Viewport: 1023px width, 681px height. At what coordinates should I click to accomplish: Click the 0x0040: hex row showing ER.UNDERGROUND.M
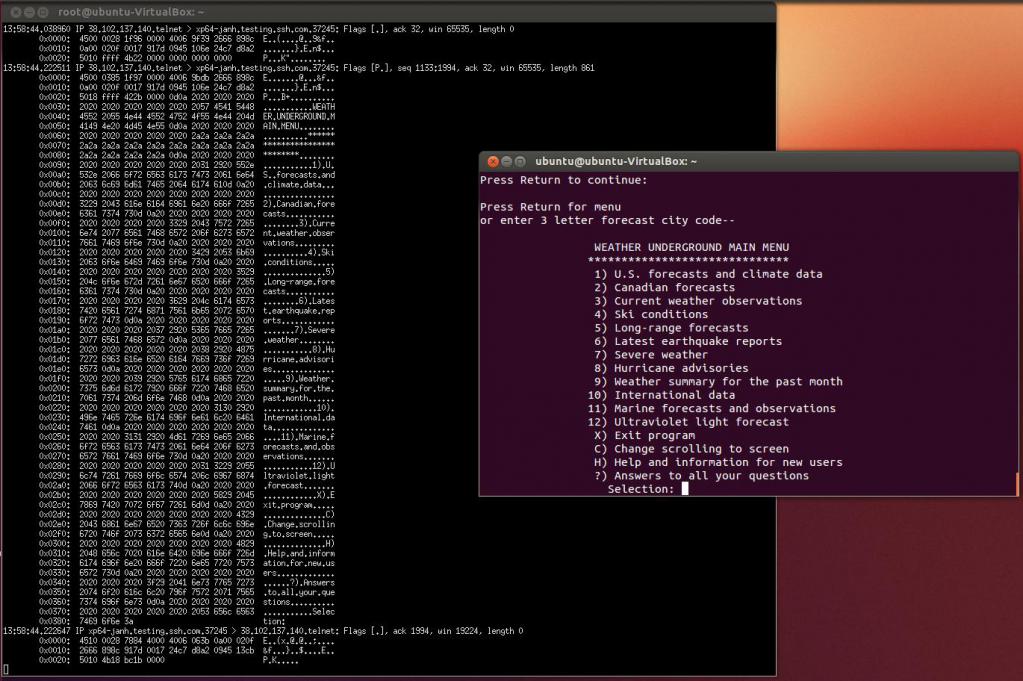tap(187, 117)
